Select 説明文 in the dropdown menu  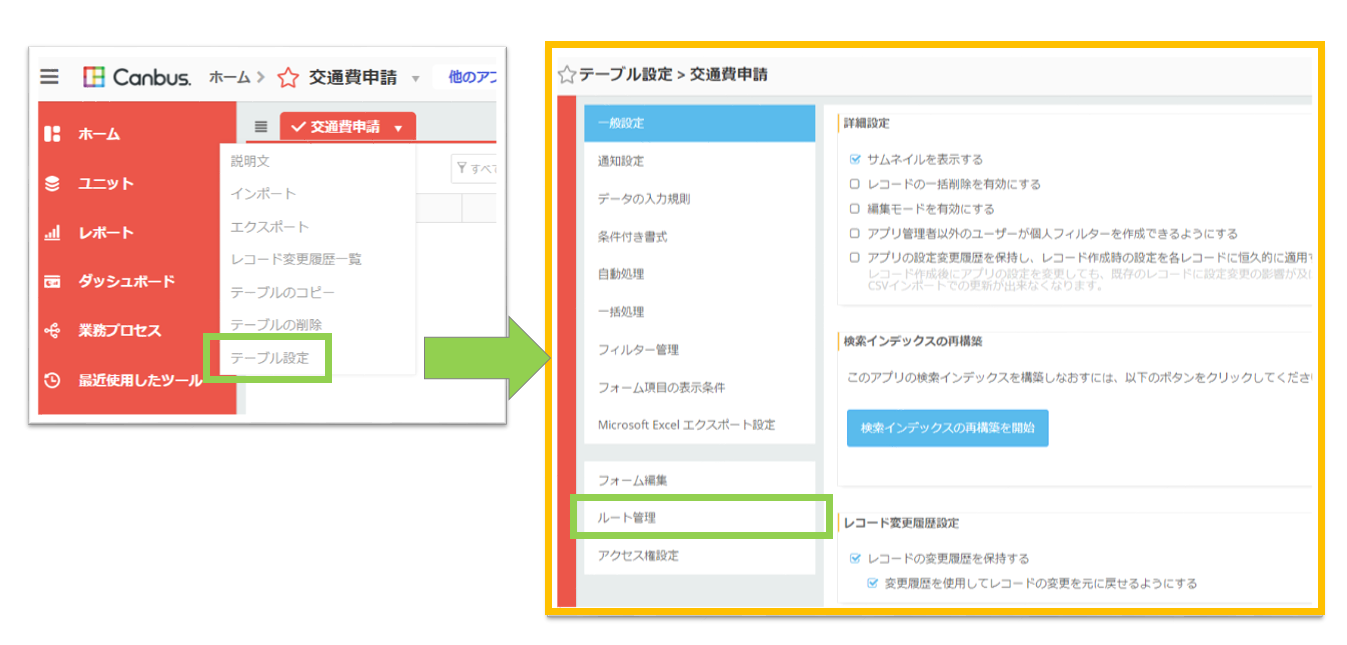coord(250,160)
